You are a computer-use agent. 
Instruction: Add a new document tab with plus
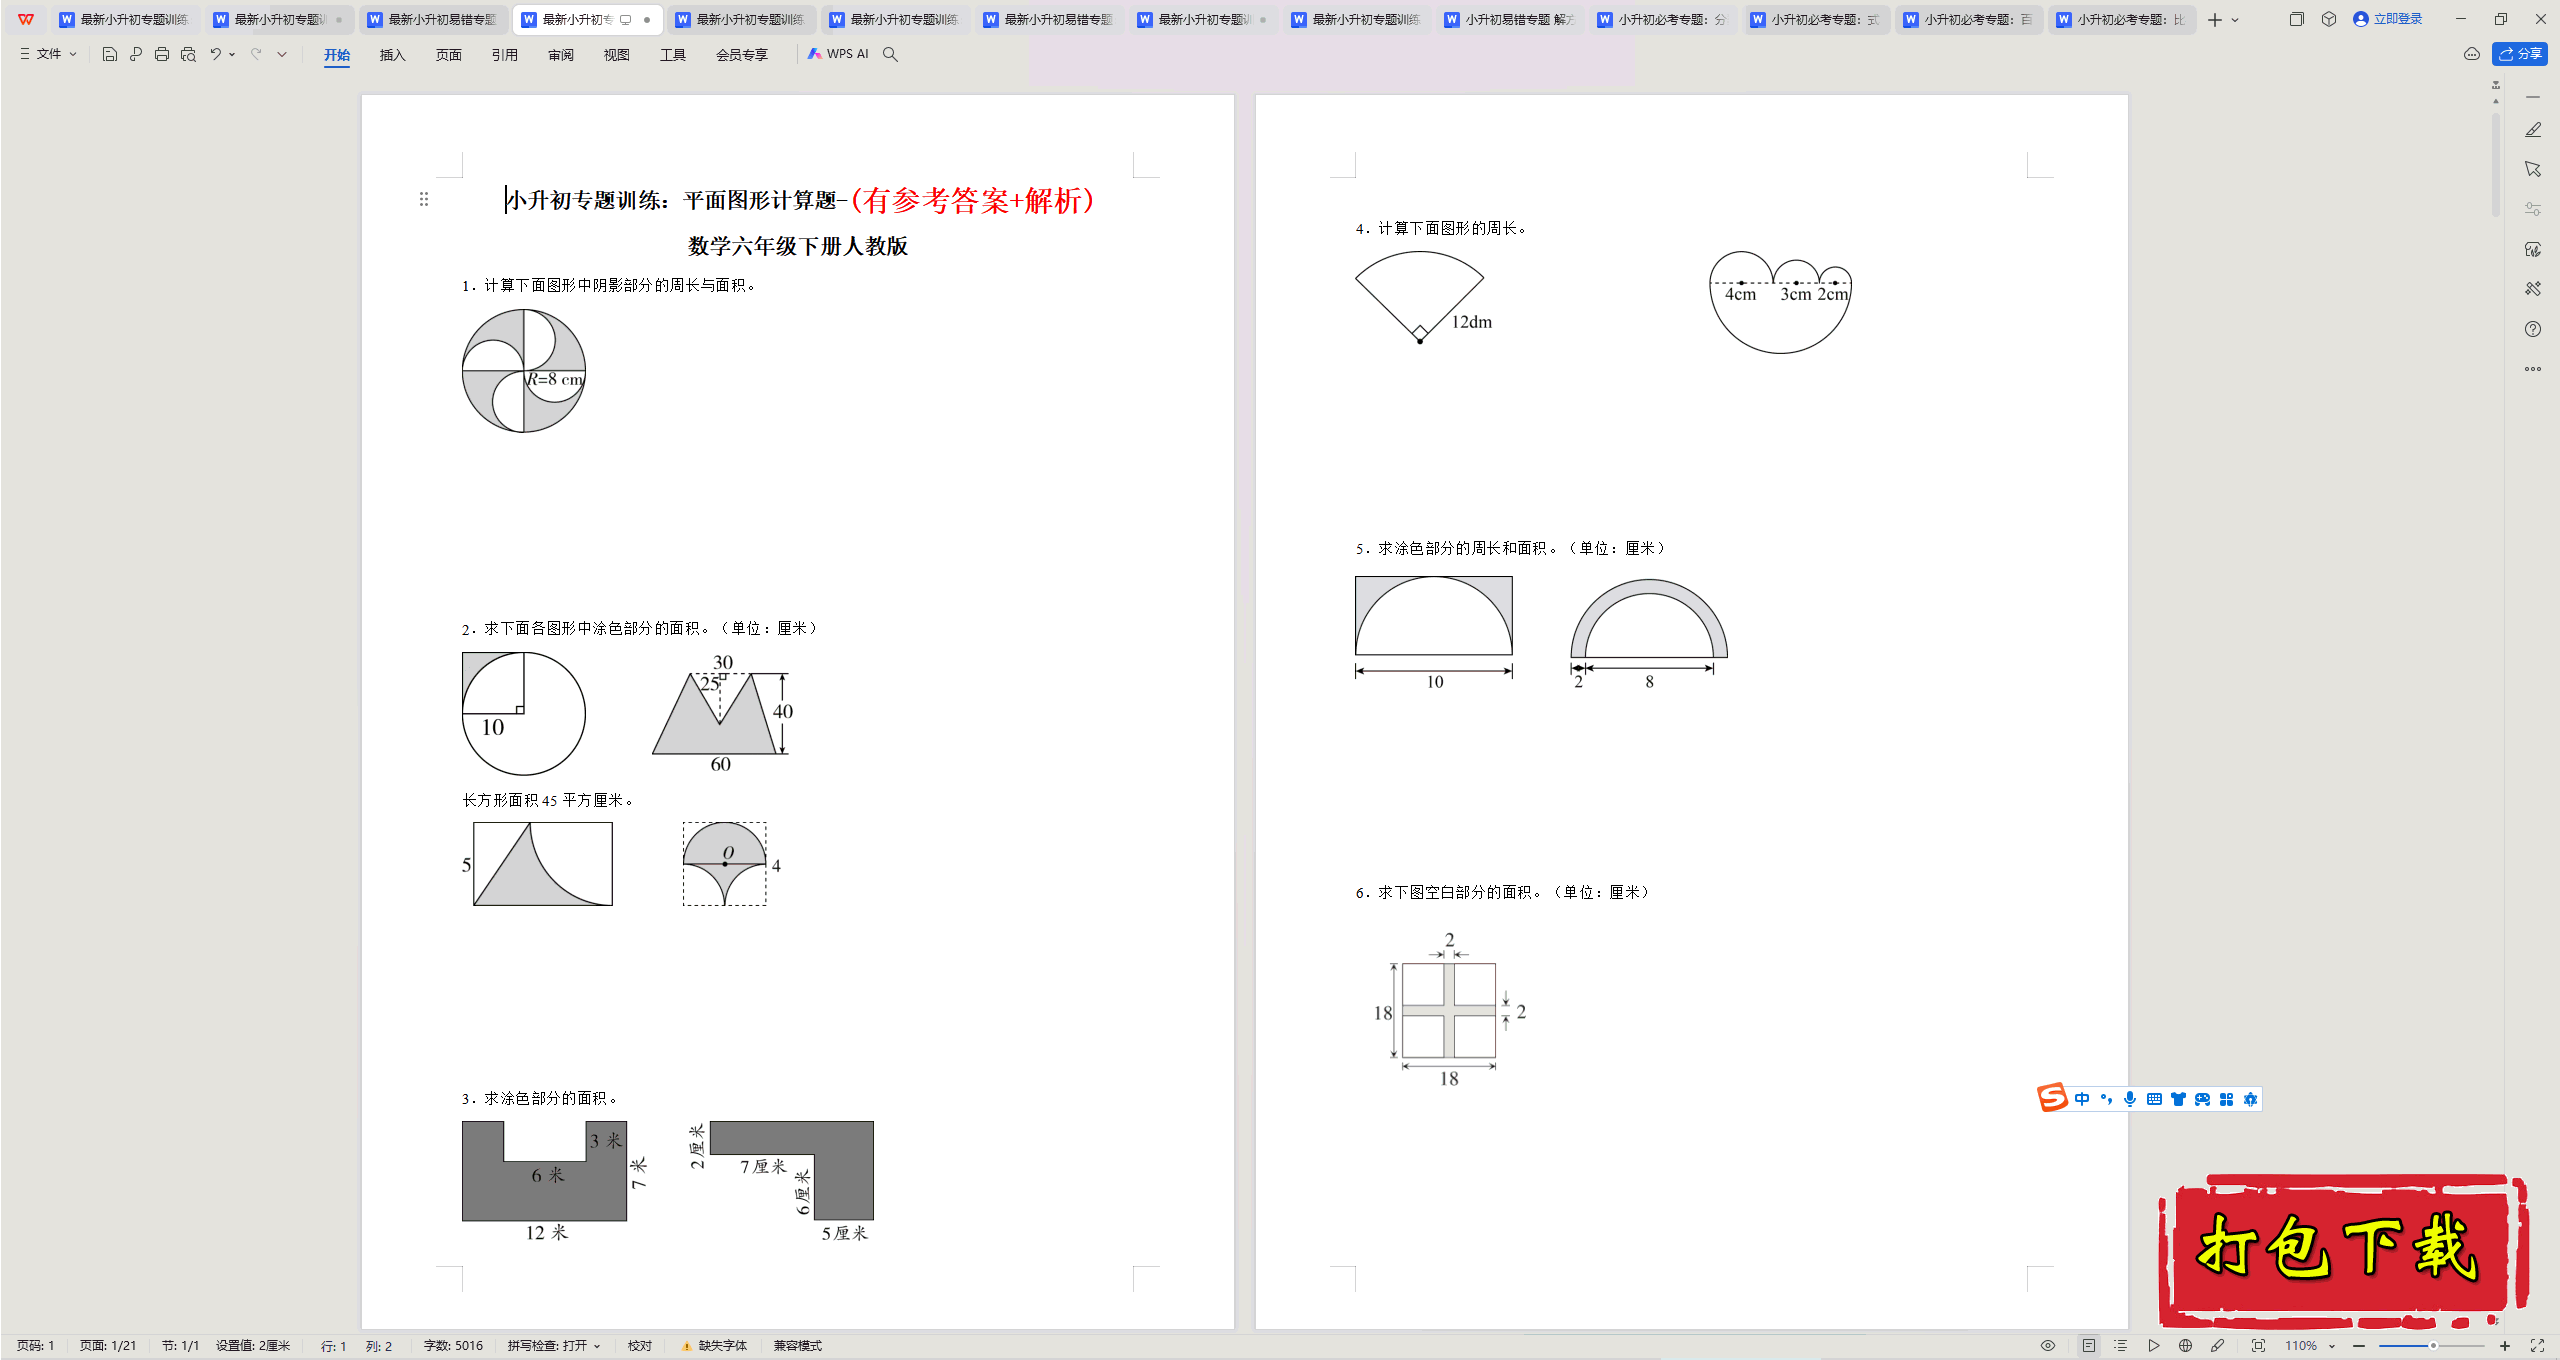click(x=2214, y=20)
